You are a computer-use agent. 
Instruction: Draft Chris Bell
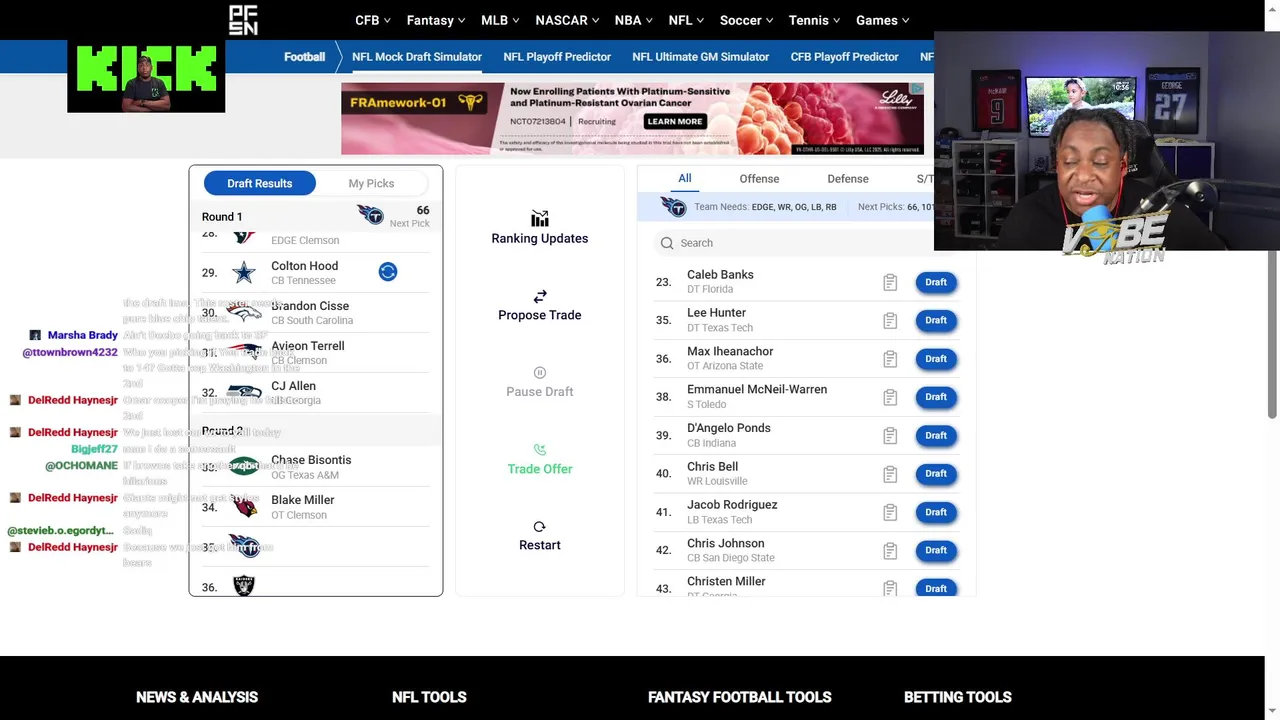tap(936, 474)
